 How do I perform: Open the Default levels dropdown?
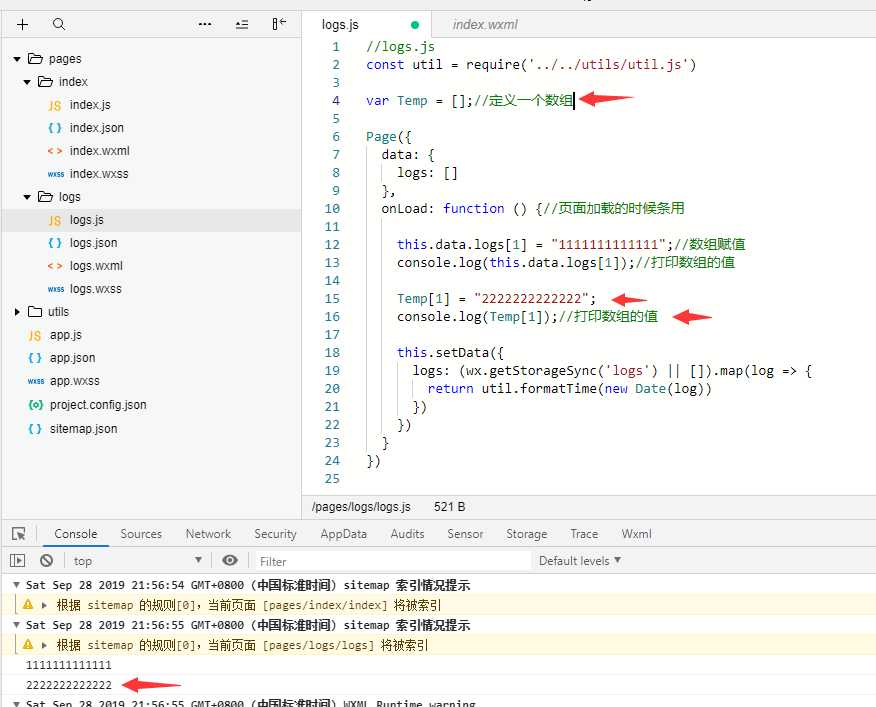click(580, 561)
